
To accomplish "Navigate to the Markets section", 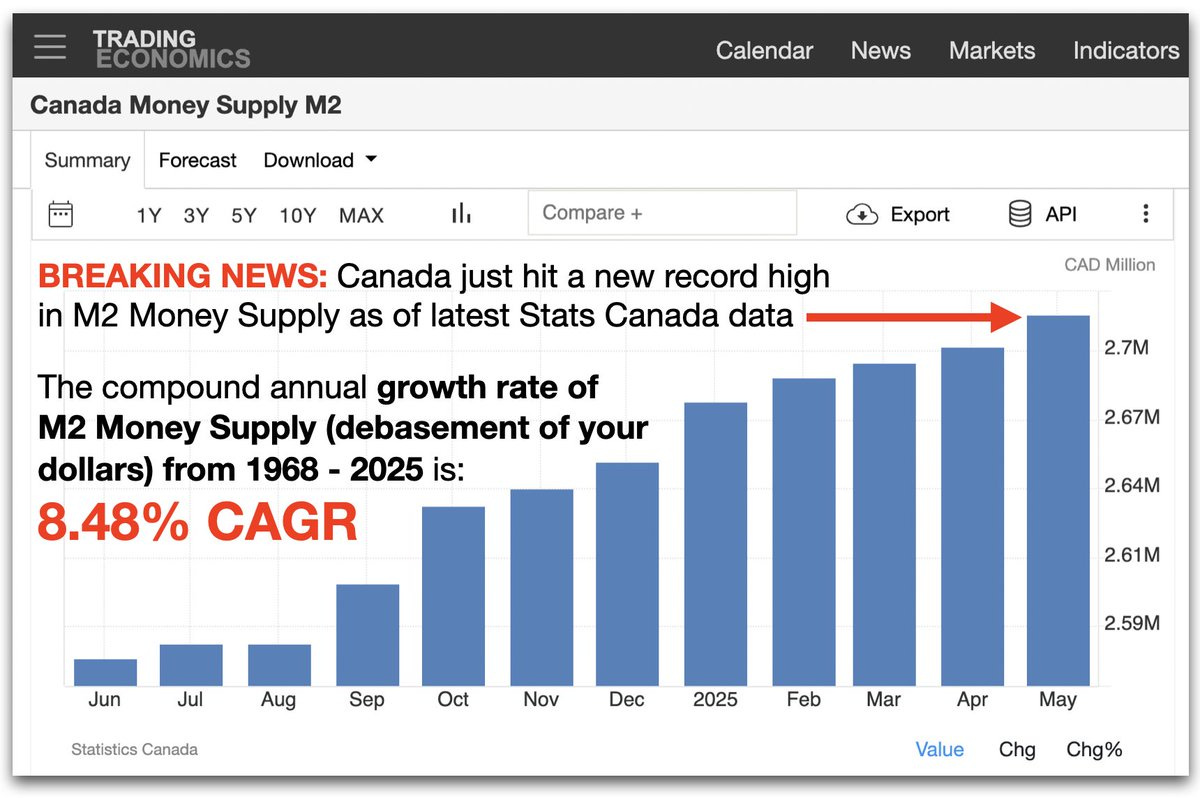I will [x=992, y=50].
